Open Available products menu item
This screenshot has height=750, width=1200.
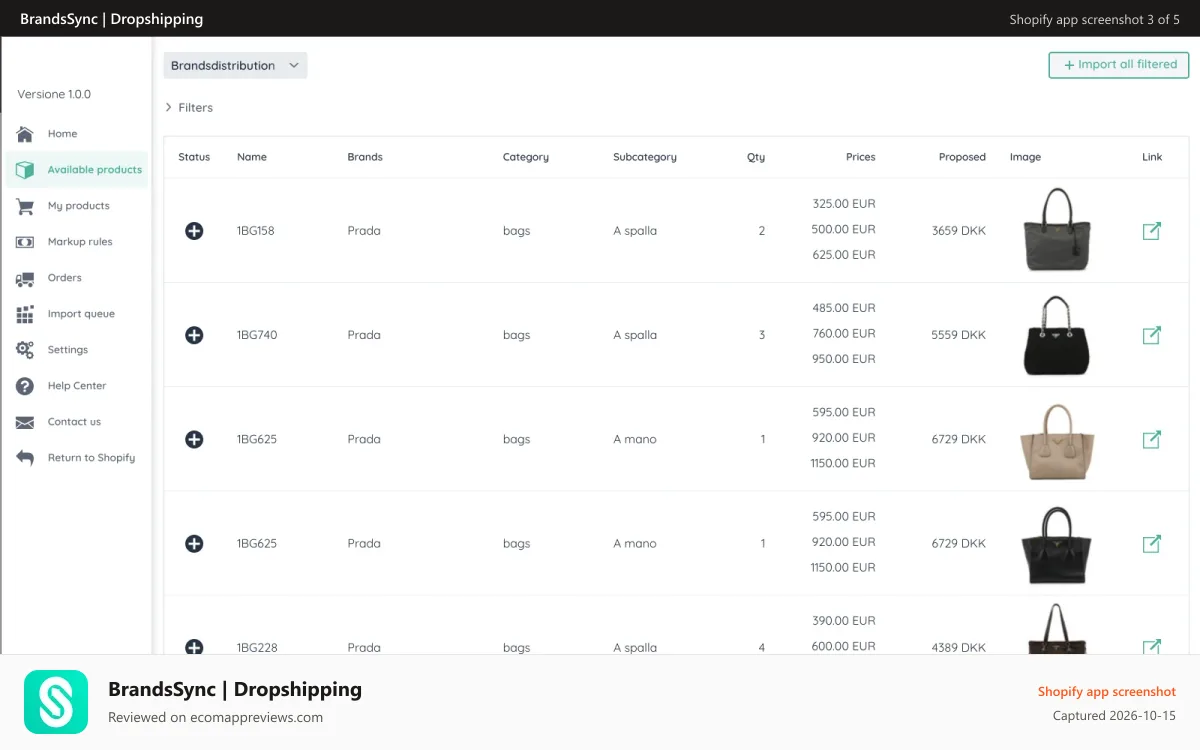tap(95, 170)
